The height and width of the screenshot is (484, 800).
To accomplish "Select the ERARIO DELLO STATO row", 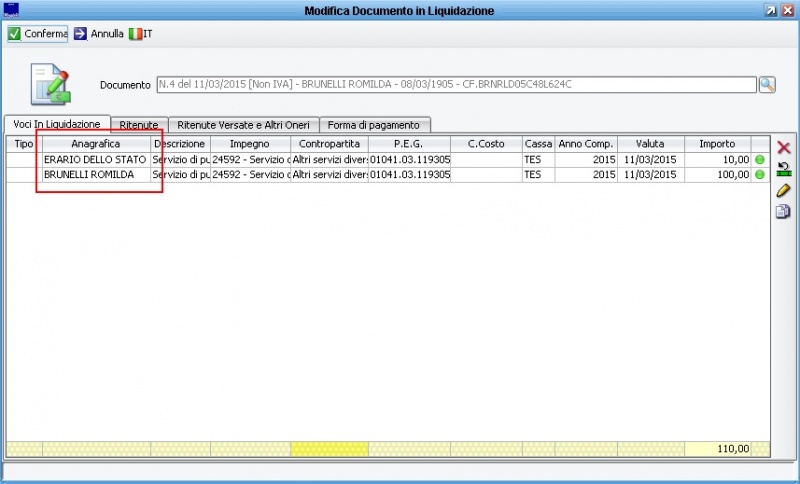I will (x=95, y=159).
